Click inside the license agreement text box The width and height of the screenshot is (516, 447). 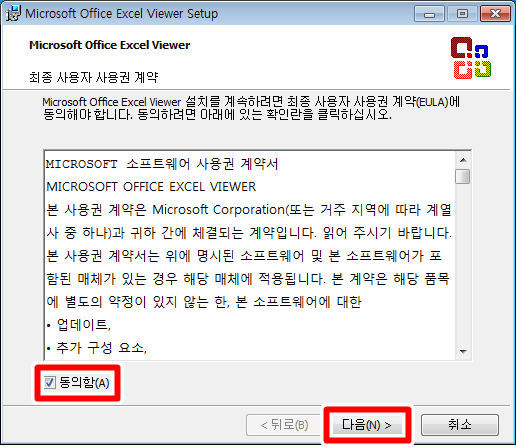click(x=250, y=256)
